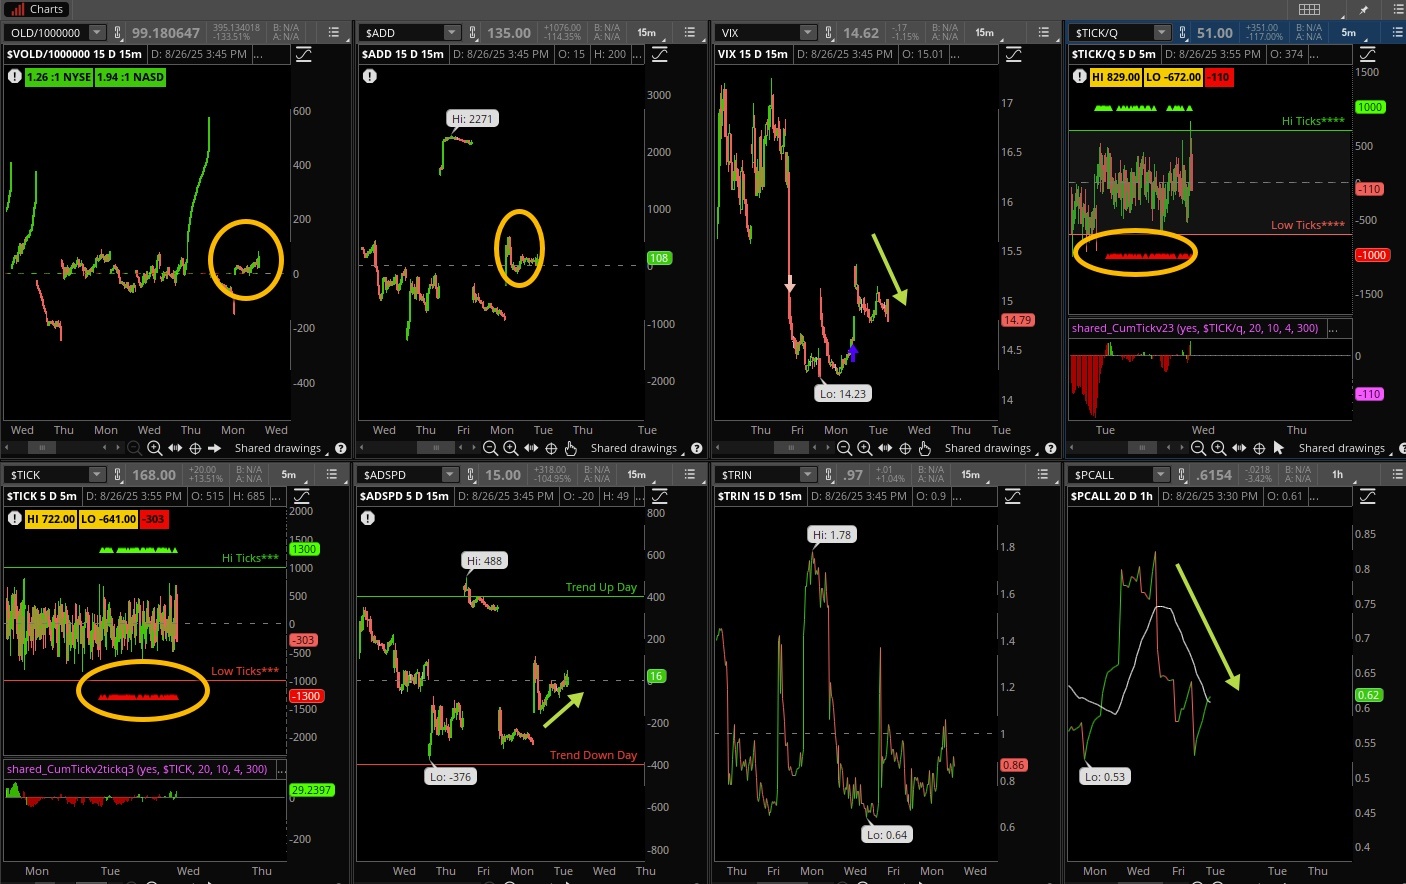Open the 15m timeframe selector for $TRIN
This screenshot has width=1406, height=884.
969,475
